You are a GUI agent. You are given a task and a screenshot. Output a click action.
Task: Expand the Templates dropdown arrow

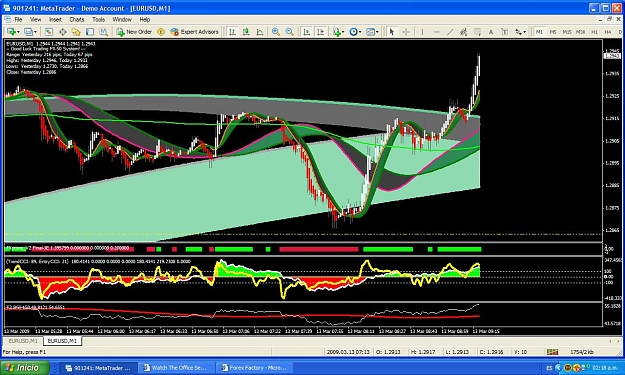[x=377, y=32]
